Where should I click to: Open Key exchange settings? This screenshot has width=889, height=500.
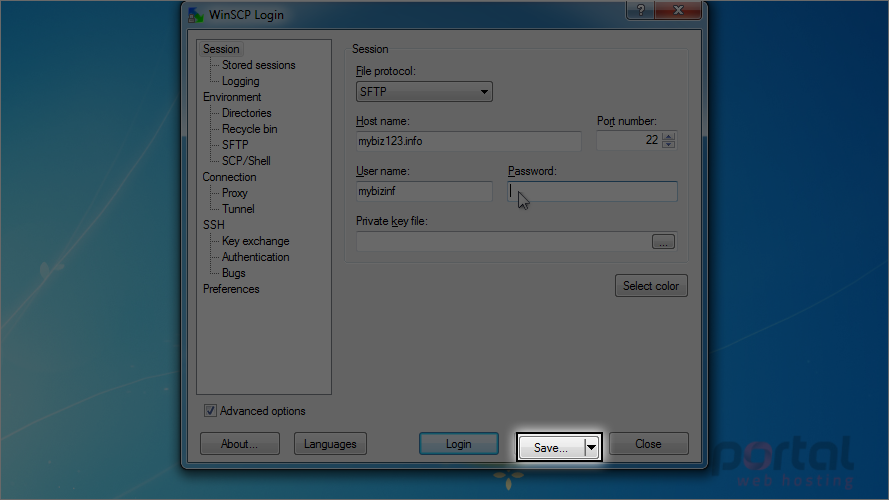256,241
